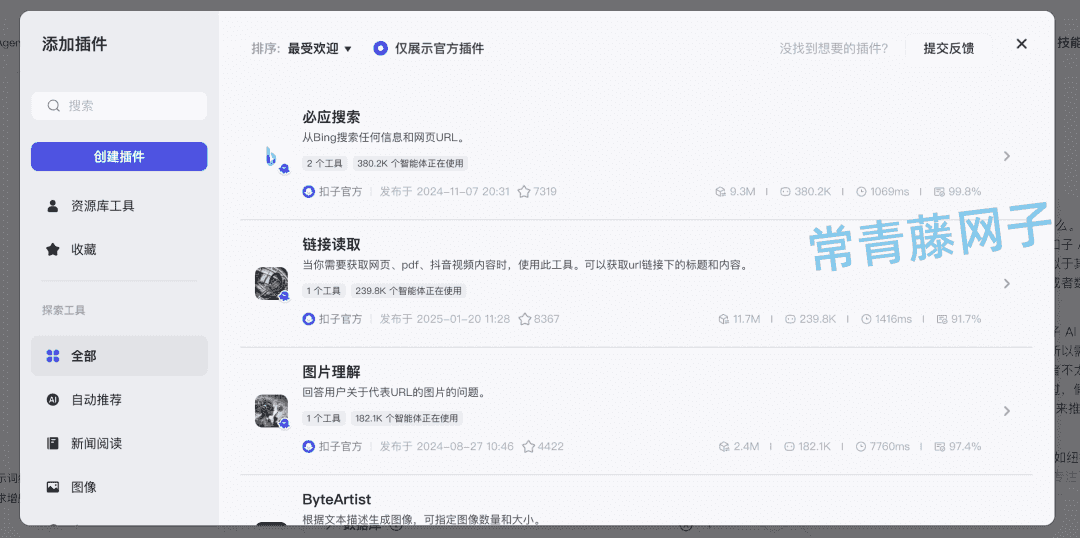The height and width of the screenshot is (538, 1080).
Task: Click the 182.1K bot count icon
Action: click(789, 446)
